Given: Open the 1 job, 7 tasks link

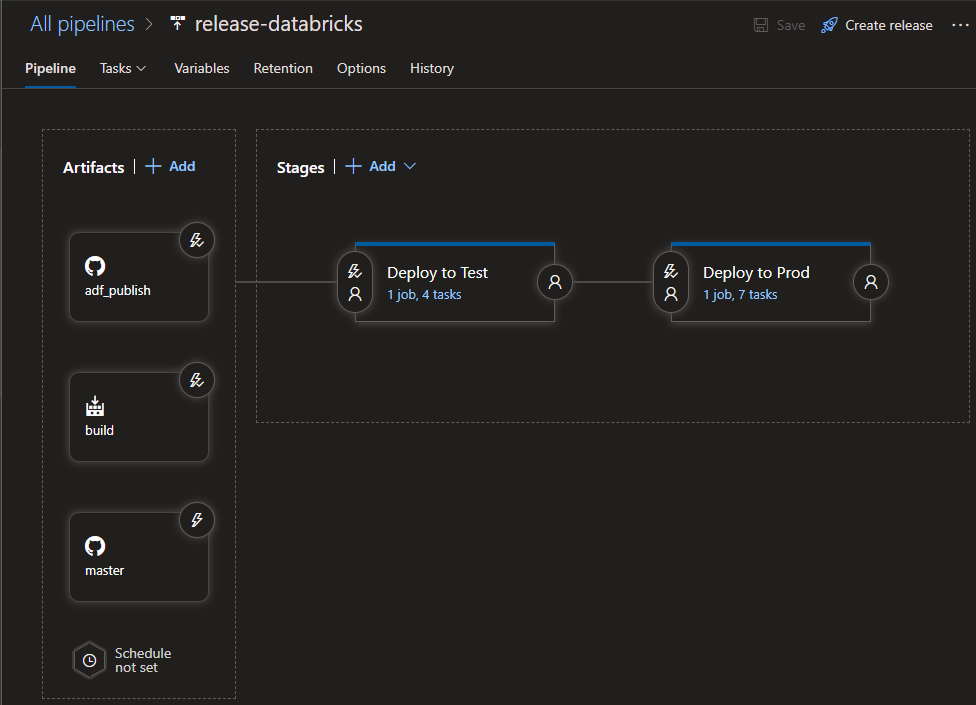Looking at the screenshot, I should point(740,294).
